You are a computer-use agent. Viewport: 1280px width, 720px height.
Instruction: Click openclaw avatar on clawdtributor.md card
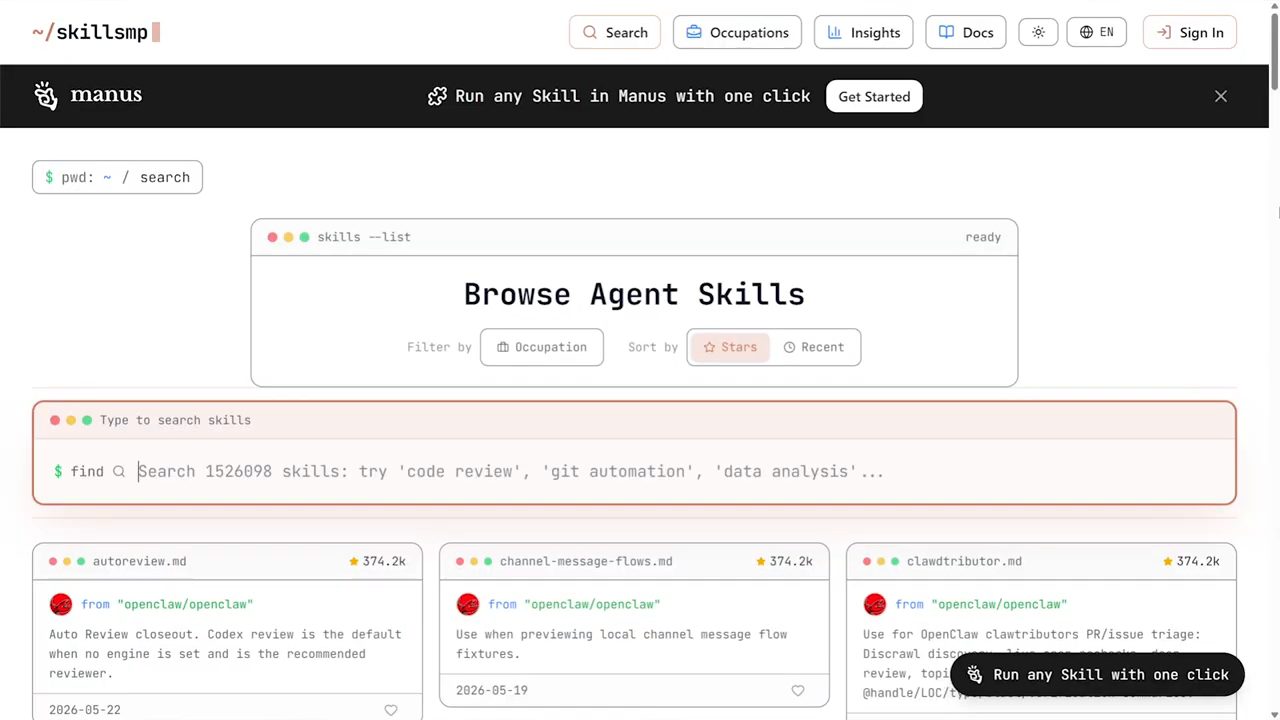875,604
